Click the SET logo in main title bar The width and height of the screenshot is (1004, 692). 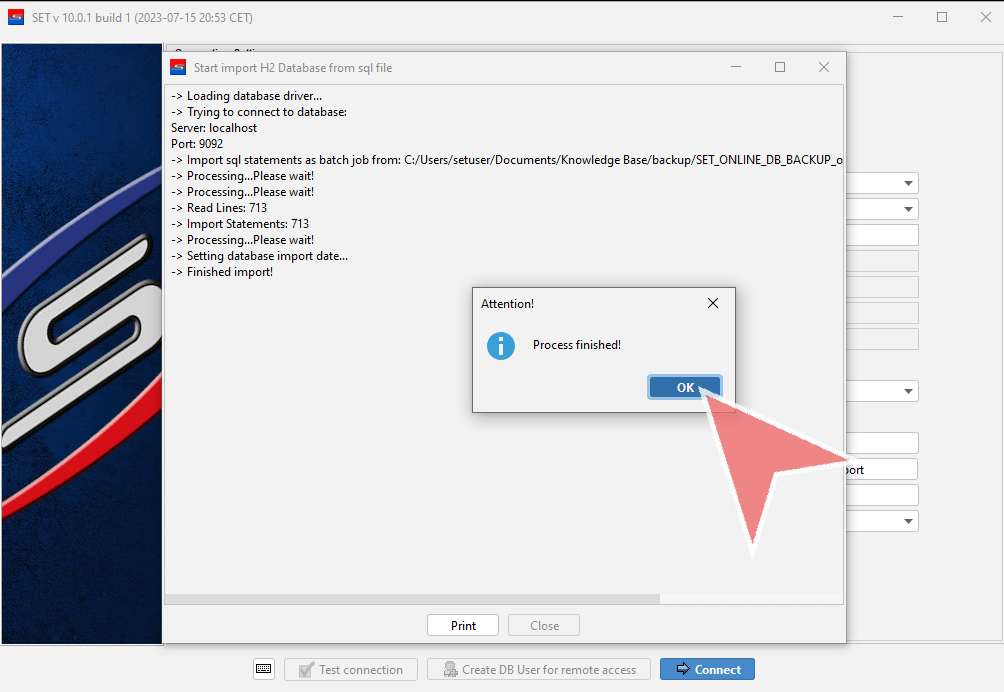(x=16, y=17)
